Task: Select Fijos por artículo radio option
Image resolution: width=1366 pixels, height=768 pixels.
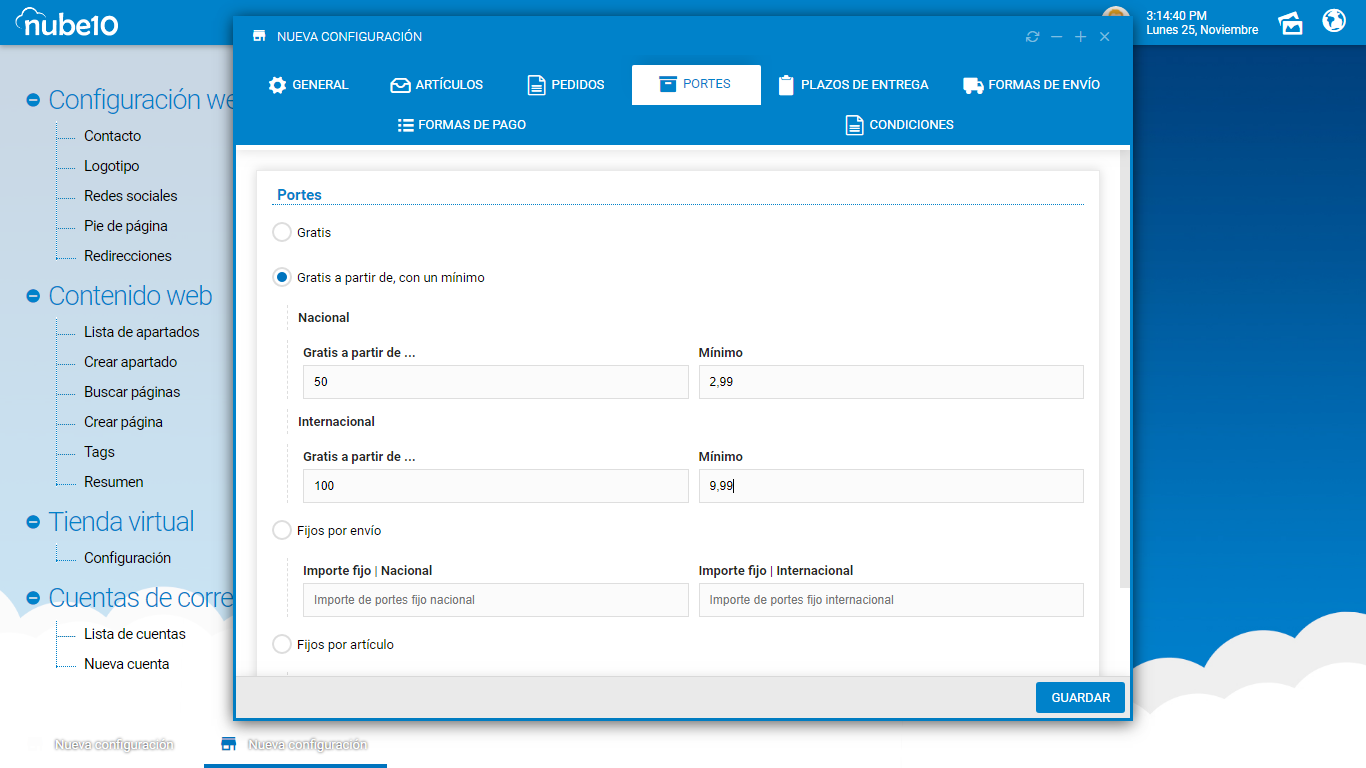Action: (282, 645)
